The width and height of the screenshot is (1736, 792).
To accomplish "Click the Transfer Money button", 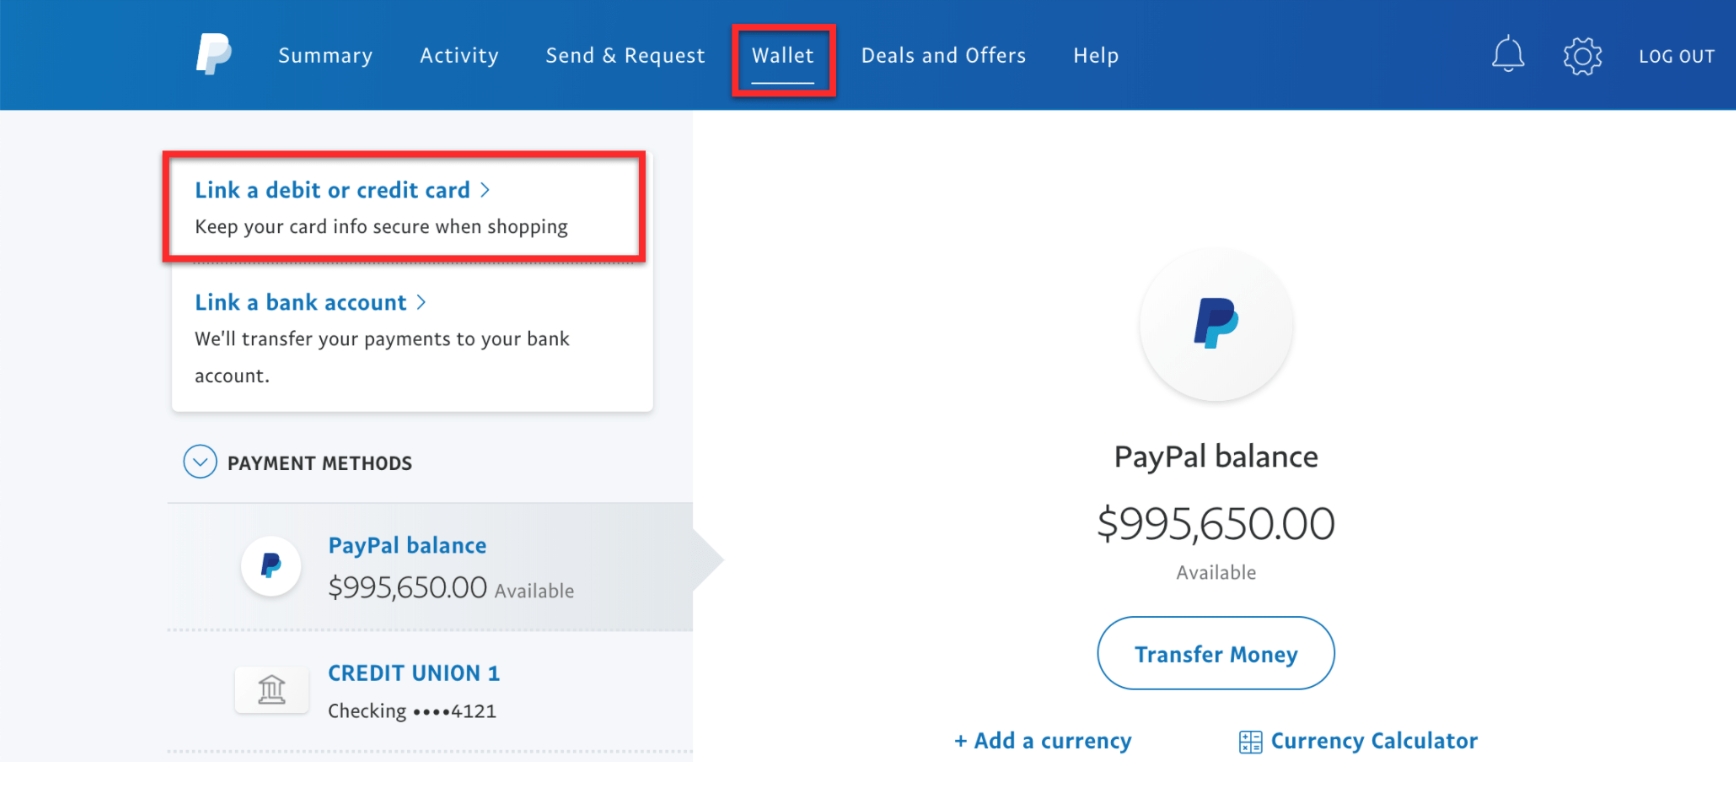I will coord(1216,653).
